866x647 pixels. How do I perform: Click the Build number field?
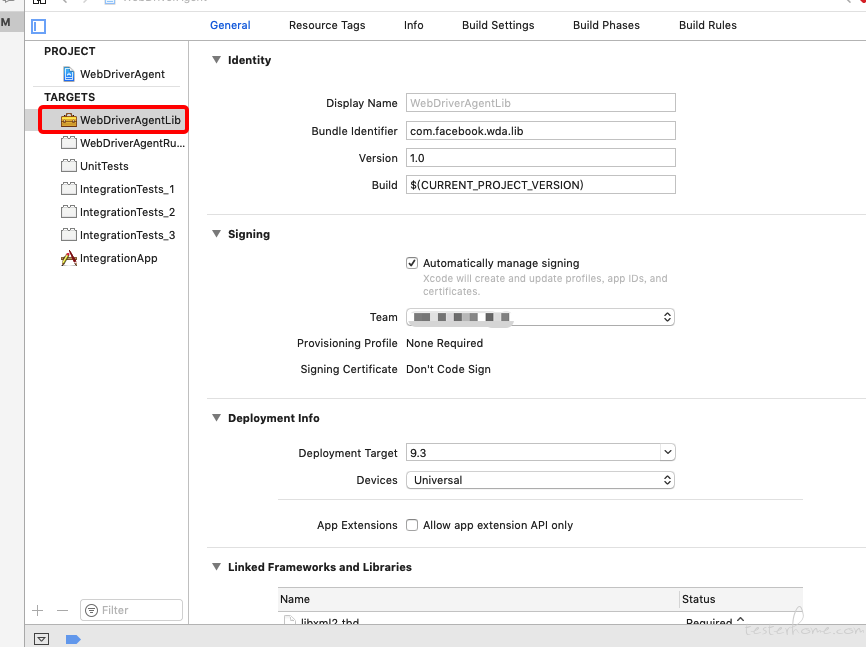(541, 185)
